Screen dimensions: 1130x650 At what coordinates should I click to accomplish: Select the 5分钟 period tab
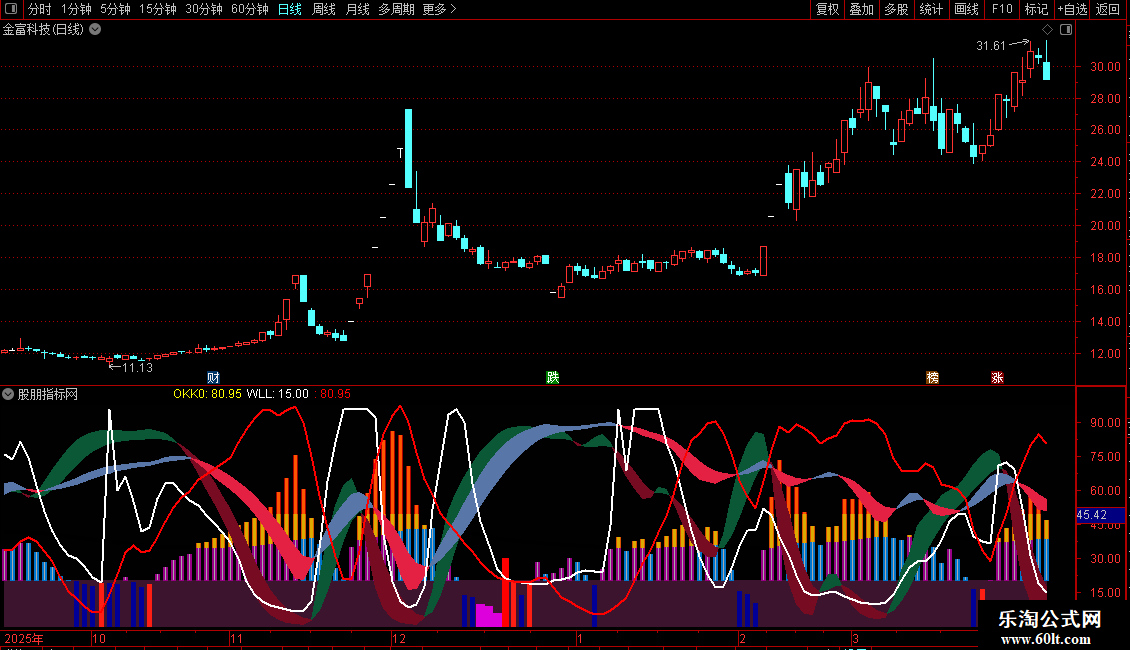pyautogui.click(x=115, y=9)
